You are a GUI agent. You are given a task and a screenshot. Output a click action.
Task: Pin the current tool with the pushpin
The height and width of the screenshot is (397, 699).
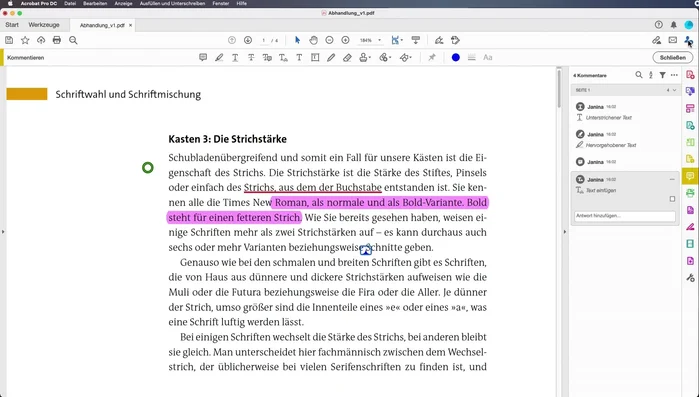pyautogui.click(x=432, y=57)
